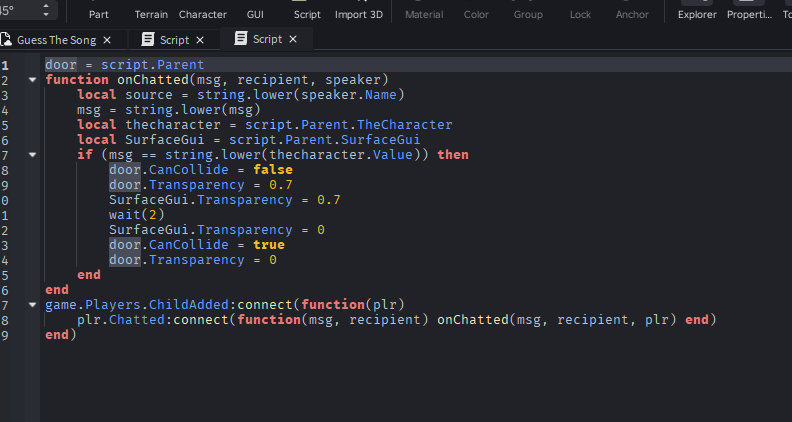This screenshot has height=422, width=792.
Task: Close the active Script tab
Action: pos(293,39)
